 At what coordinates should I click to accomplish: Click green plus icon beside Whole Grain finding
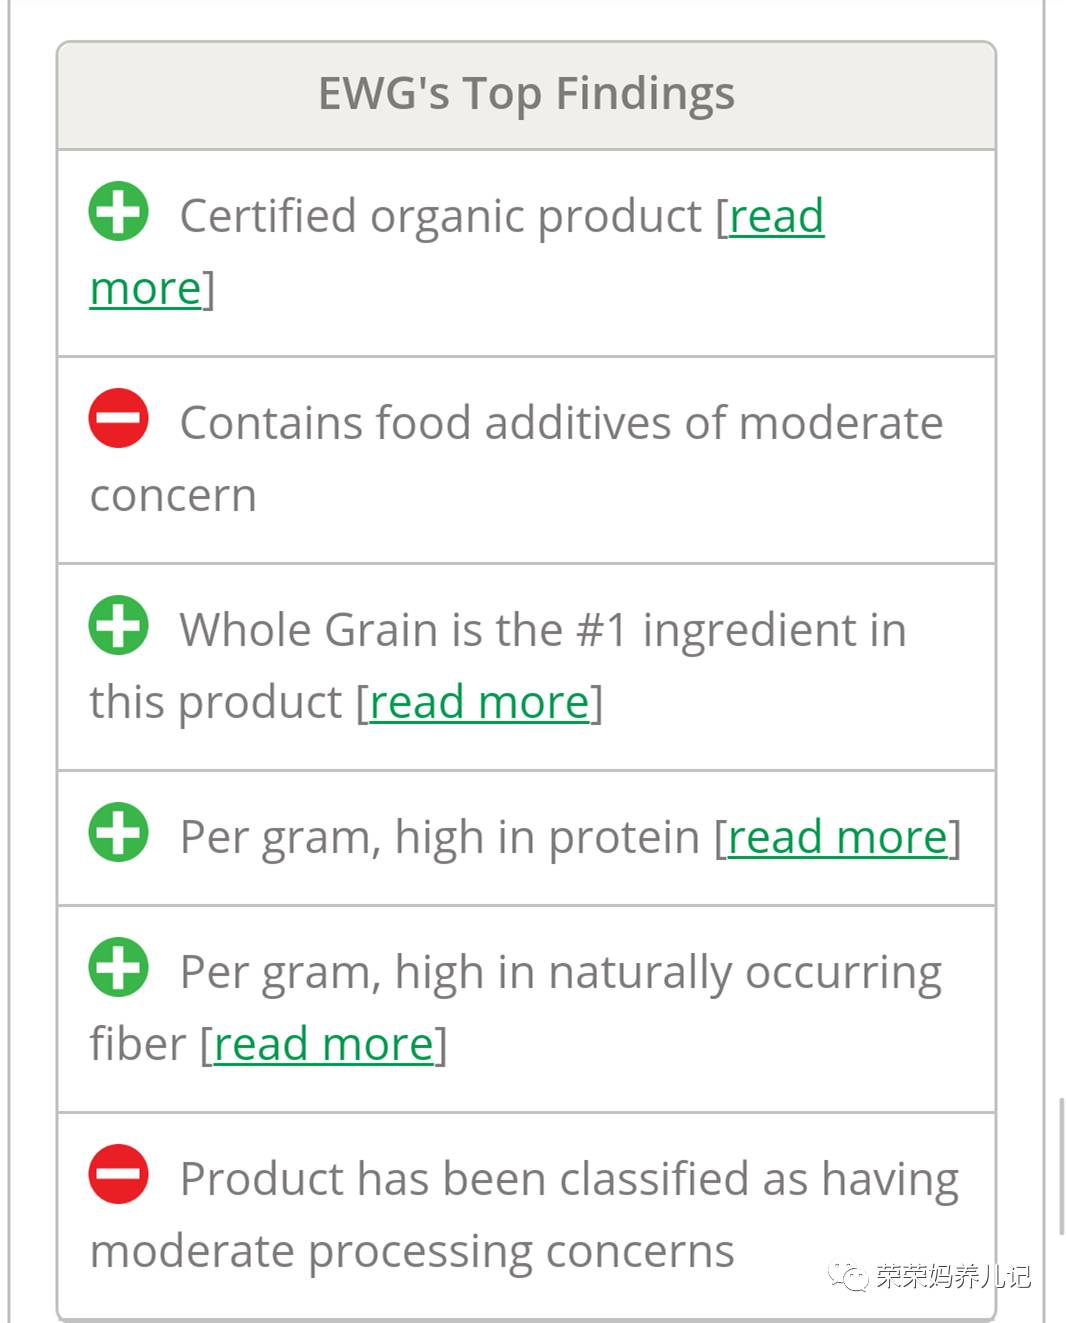pos(118,625)
